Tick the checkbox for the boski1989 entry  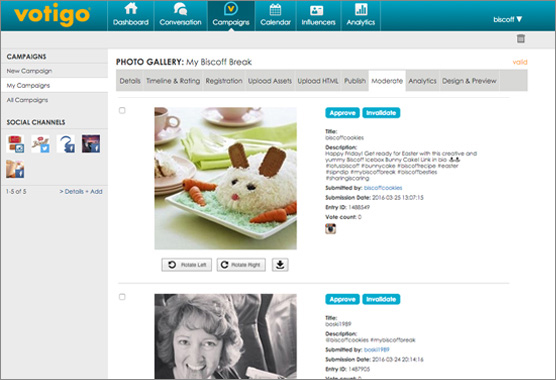pos(122,297)
